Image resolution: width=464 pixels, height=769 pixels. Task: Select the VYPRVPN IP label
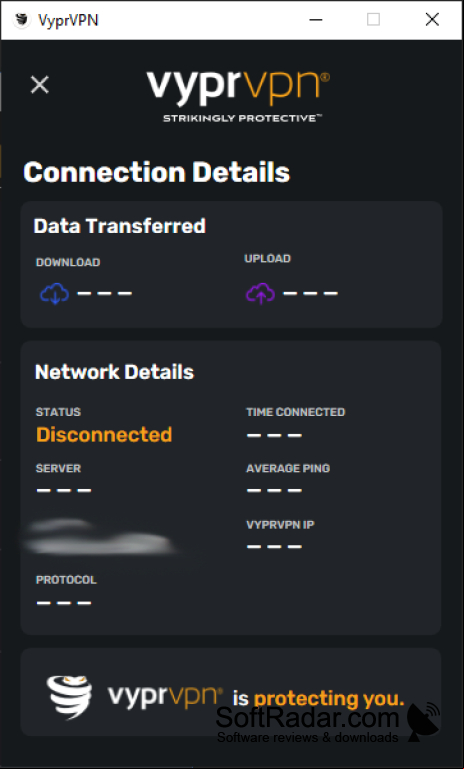280,525
